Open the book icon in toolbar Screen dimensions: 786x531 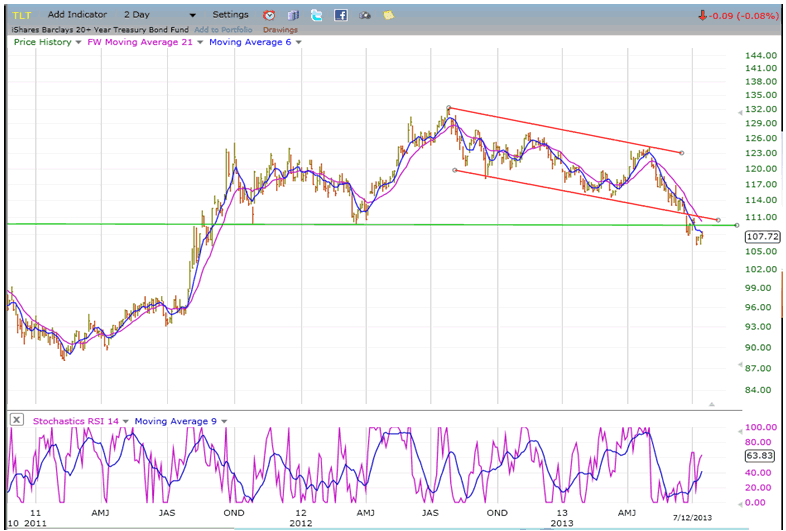coord(292,16)
